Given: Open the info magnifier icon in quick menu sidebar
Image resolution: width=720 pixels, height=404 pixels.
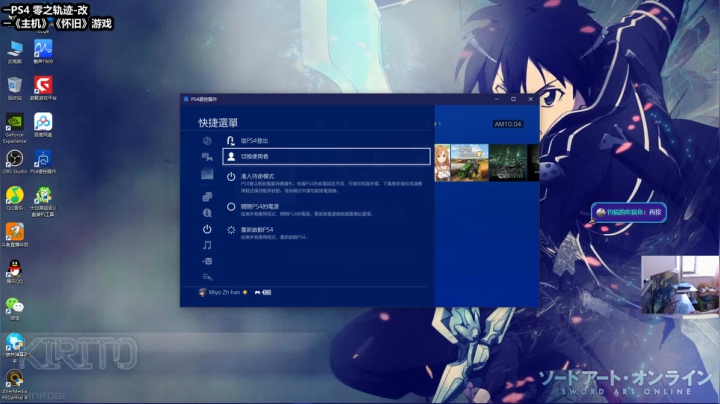Looking at the screenshot, I should [207, 213].
